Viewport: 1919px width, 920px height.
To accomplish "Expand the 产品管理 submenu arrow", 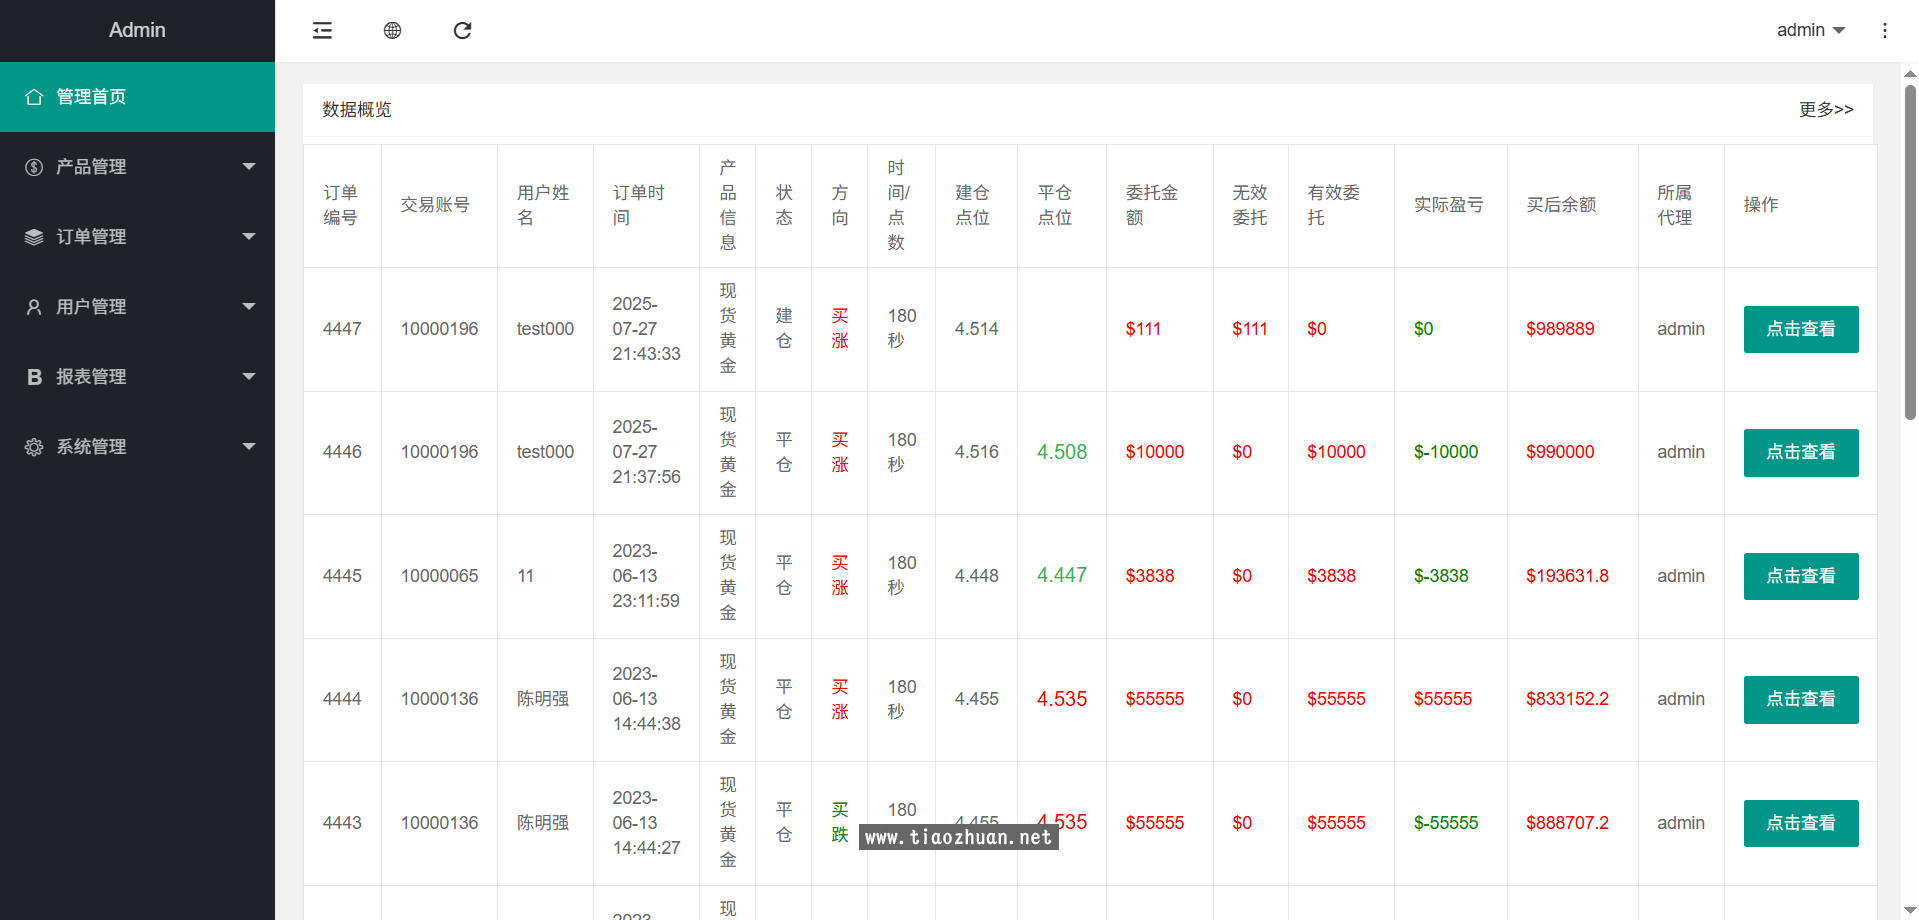I will tap(249, 167).
